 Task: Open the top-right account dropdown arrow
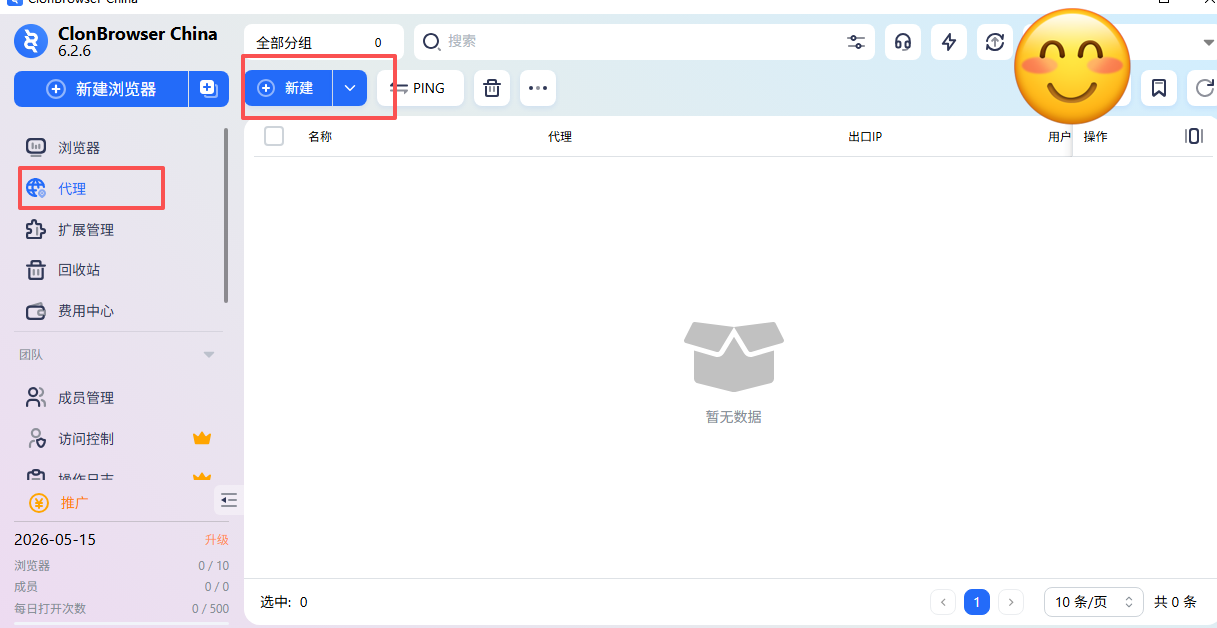pos(1208,42)
